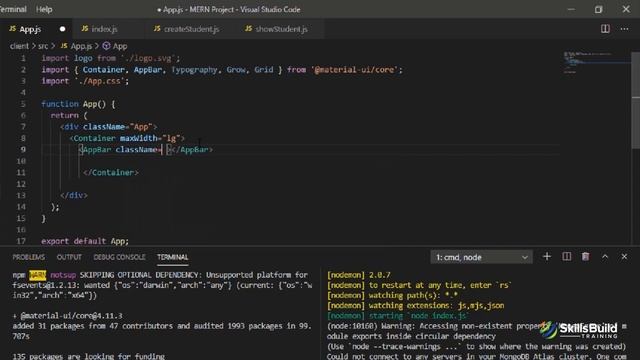The width and height of the screenshot is (640, 360).
Task: Click 'export default App;' on line 17
Action: [x=85, y=241]
